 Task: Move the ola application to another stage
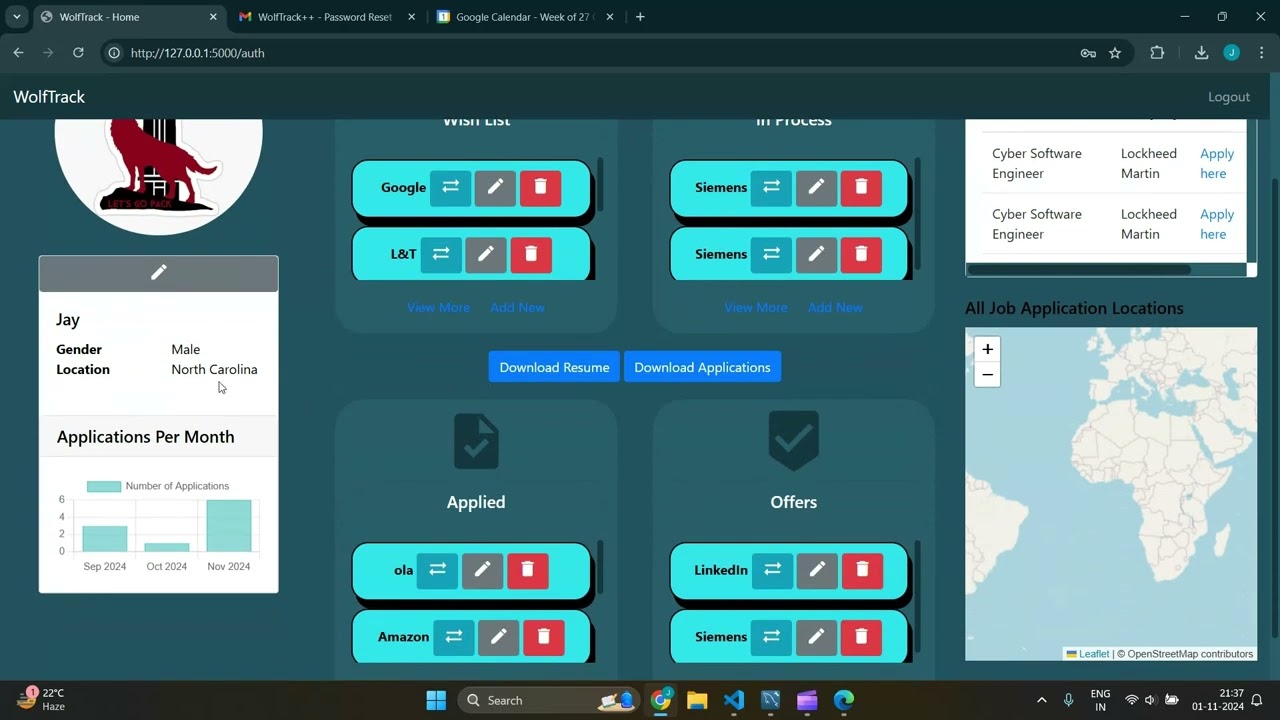click(x=437, y=570)
